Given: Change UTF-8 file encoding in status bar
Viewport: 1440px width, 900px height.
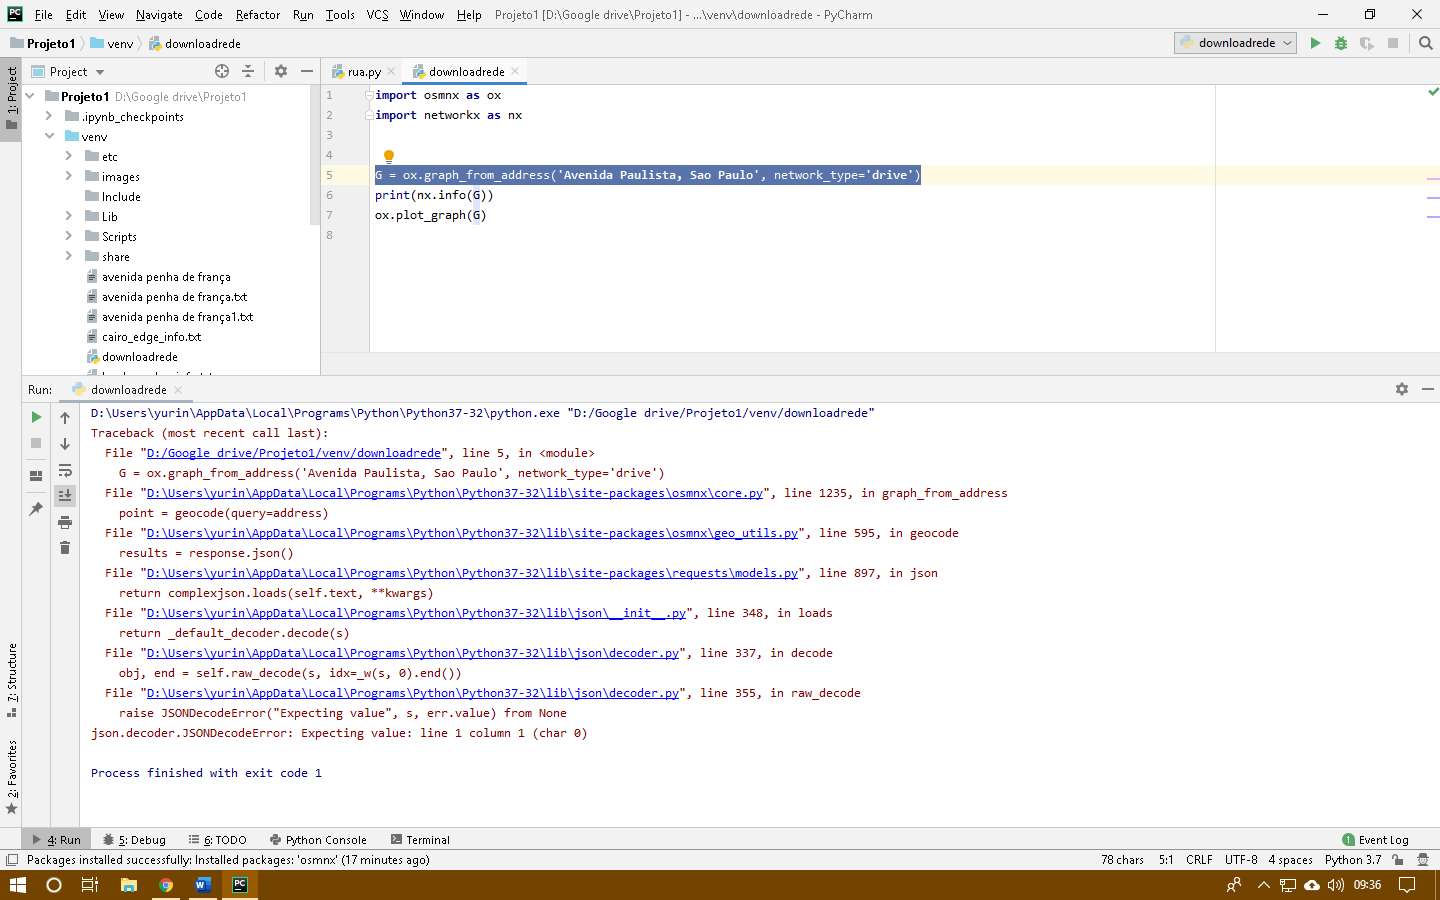Looking at the screenshot, I should click(1241, 860).
